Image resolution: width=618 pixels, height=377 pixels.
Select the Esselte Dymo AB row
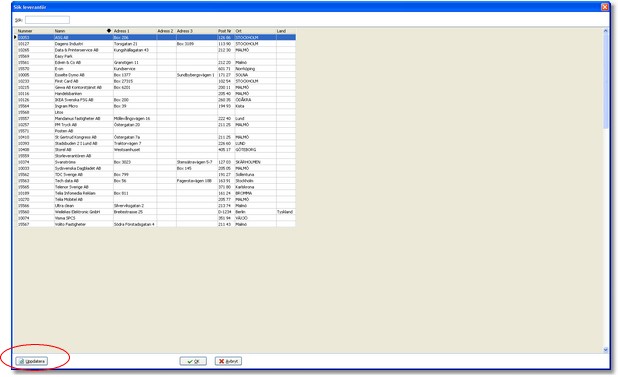point(156,75)
